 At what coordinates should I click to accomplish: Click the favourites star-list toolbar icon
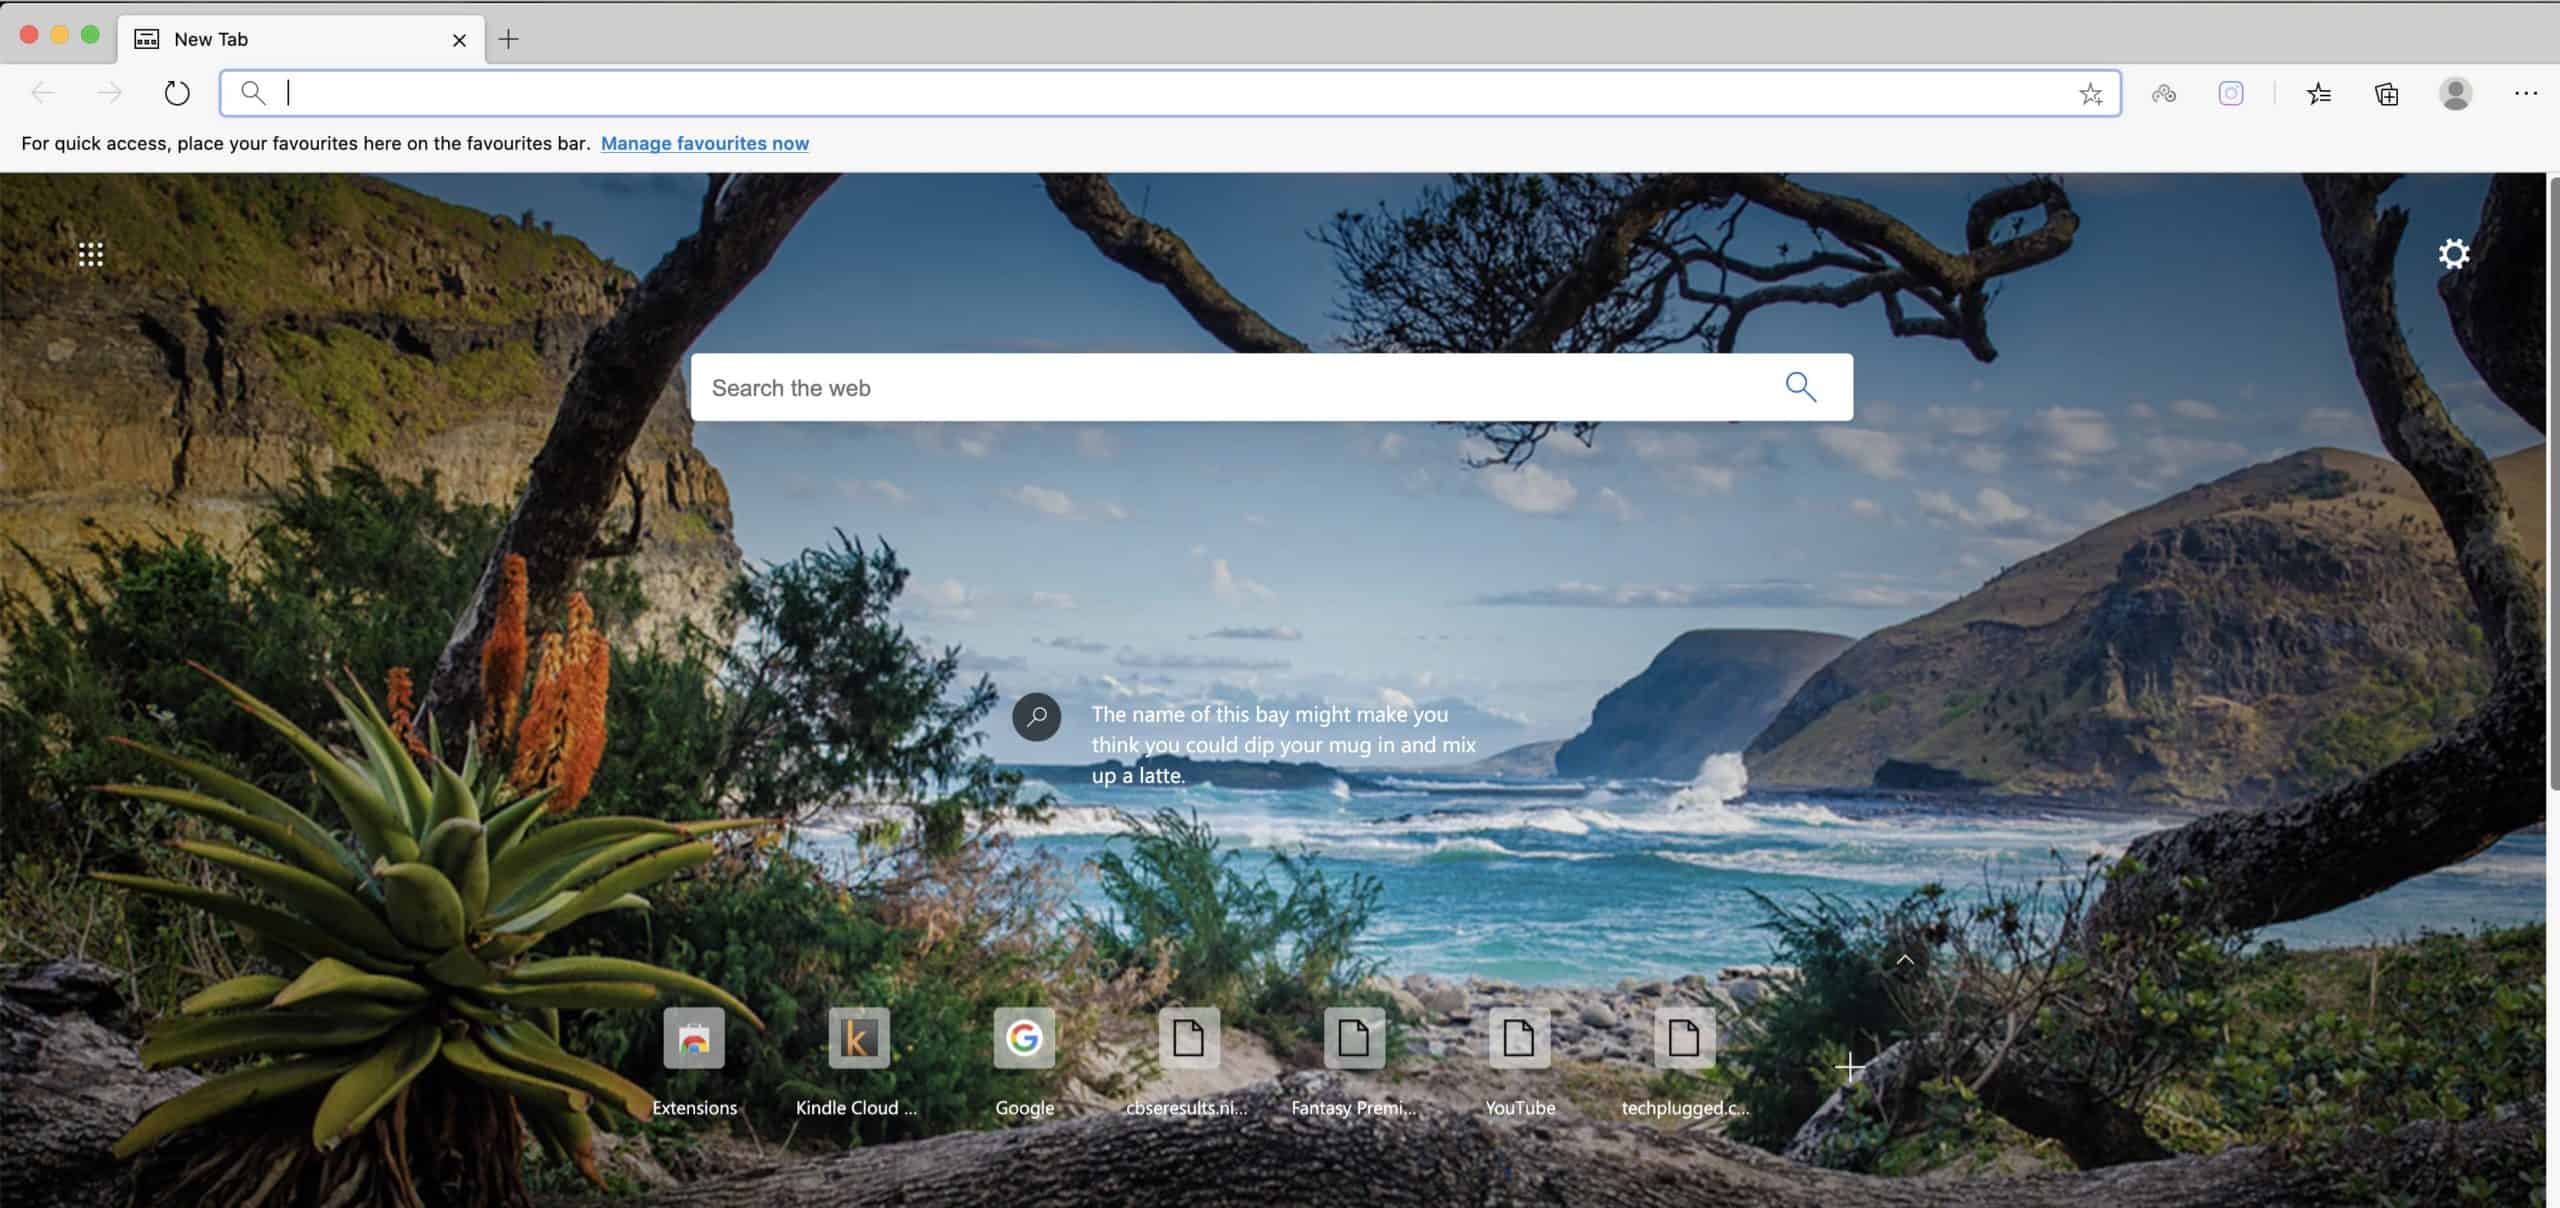click(x=2319, y=94)
